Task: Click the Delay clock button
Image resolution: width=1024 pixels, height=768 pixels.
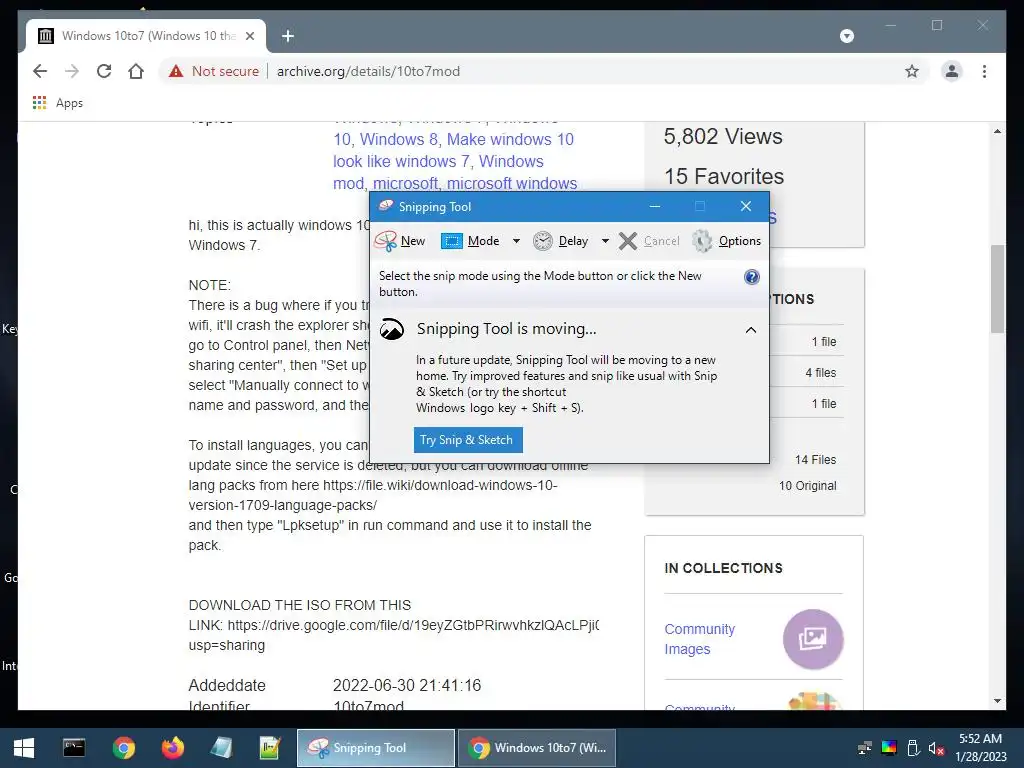Action: (x=561, y=241)
